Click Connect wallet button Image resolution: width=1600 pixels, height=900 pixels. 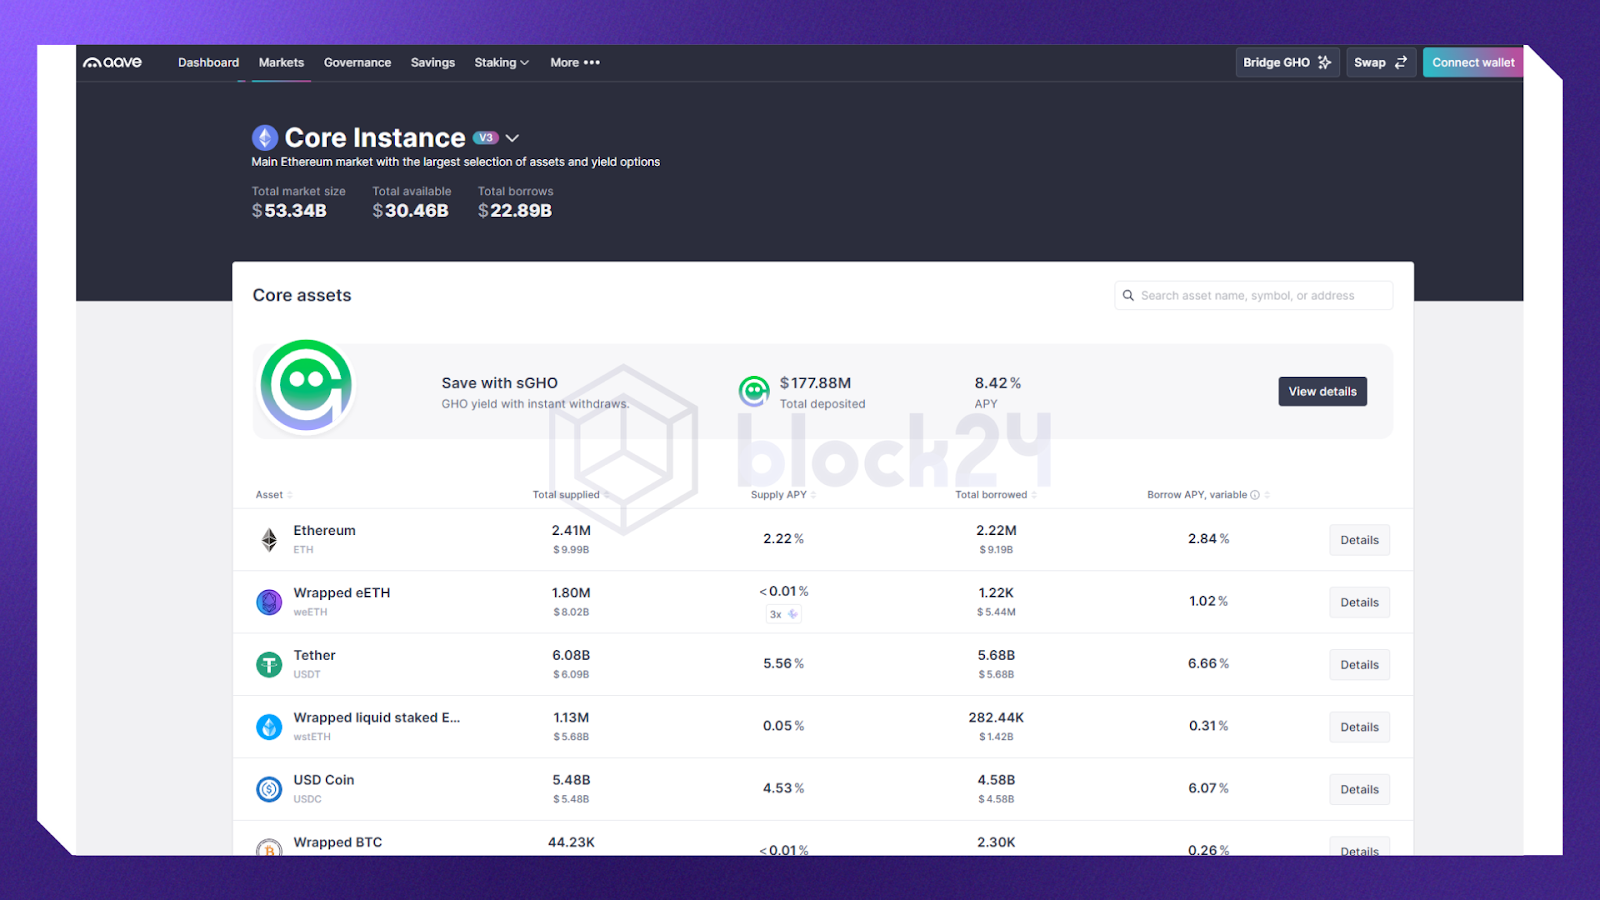pos(1473,62)
